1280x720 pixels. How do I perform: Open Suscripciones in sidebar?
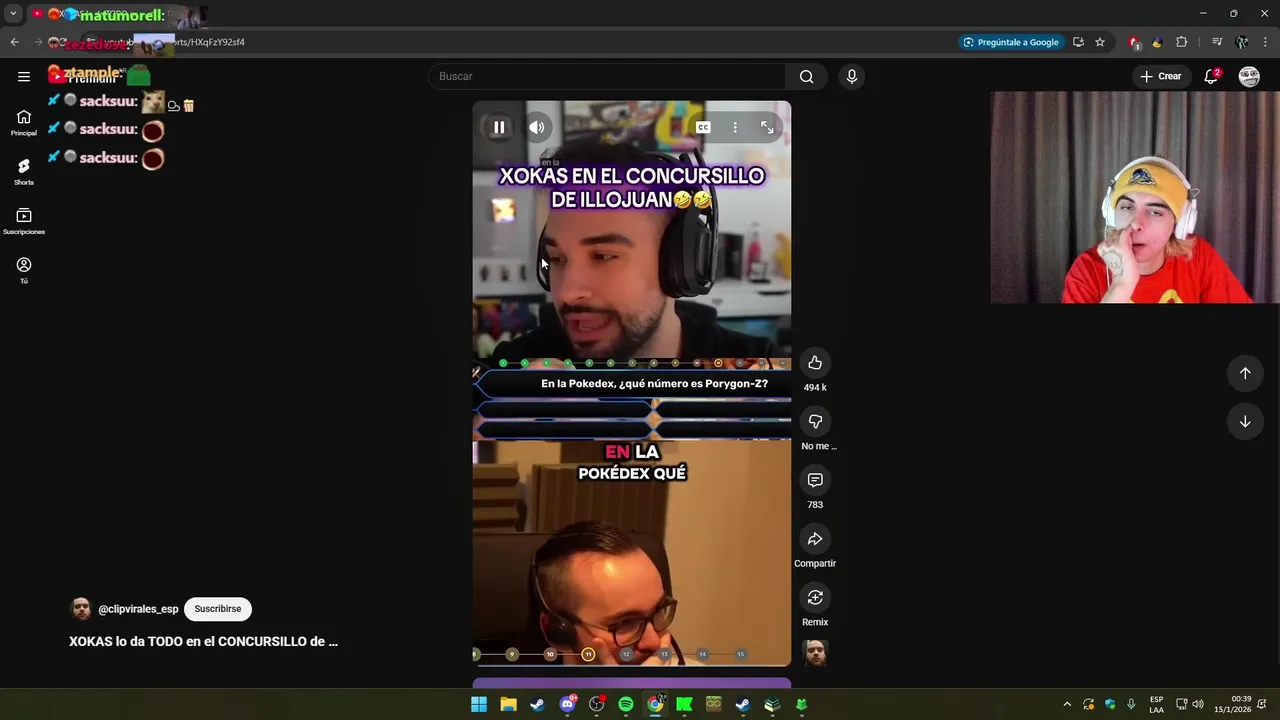click(24, 221)
